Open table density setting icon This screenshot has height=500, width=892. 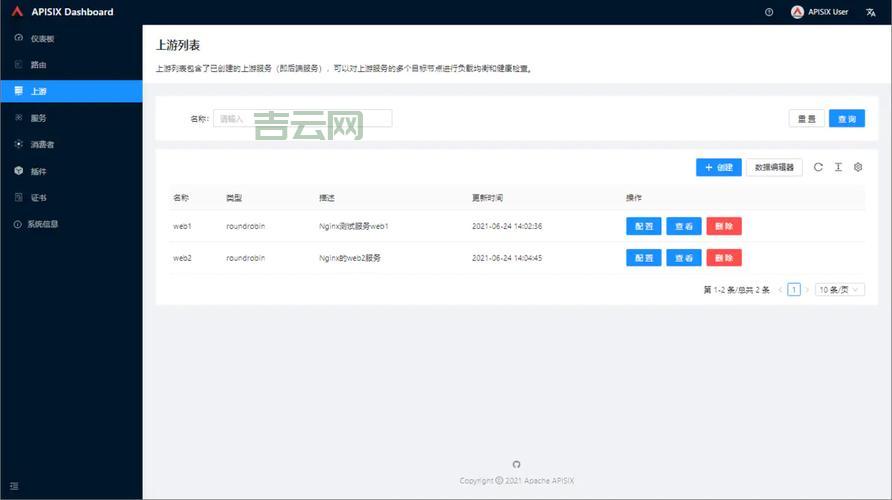pyautogui.click(x=838, y=167)
